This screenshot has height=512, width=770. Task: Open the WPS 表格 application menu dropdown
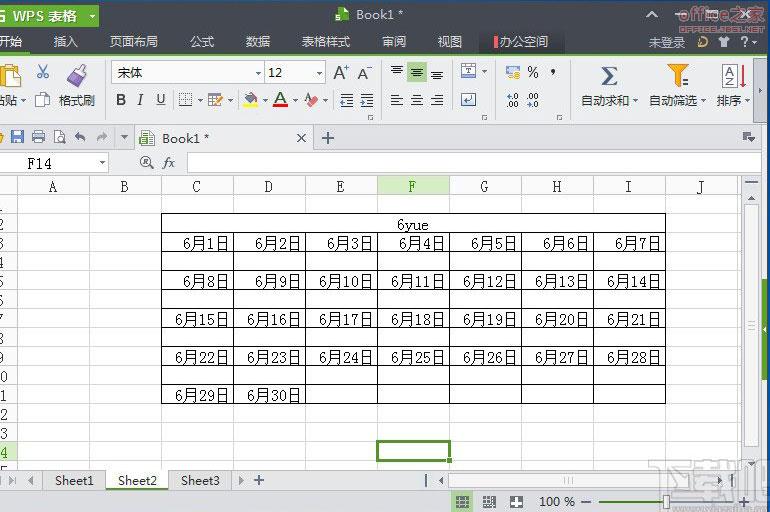pos(92,16)
